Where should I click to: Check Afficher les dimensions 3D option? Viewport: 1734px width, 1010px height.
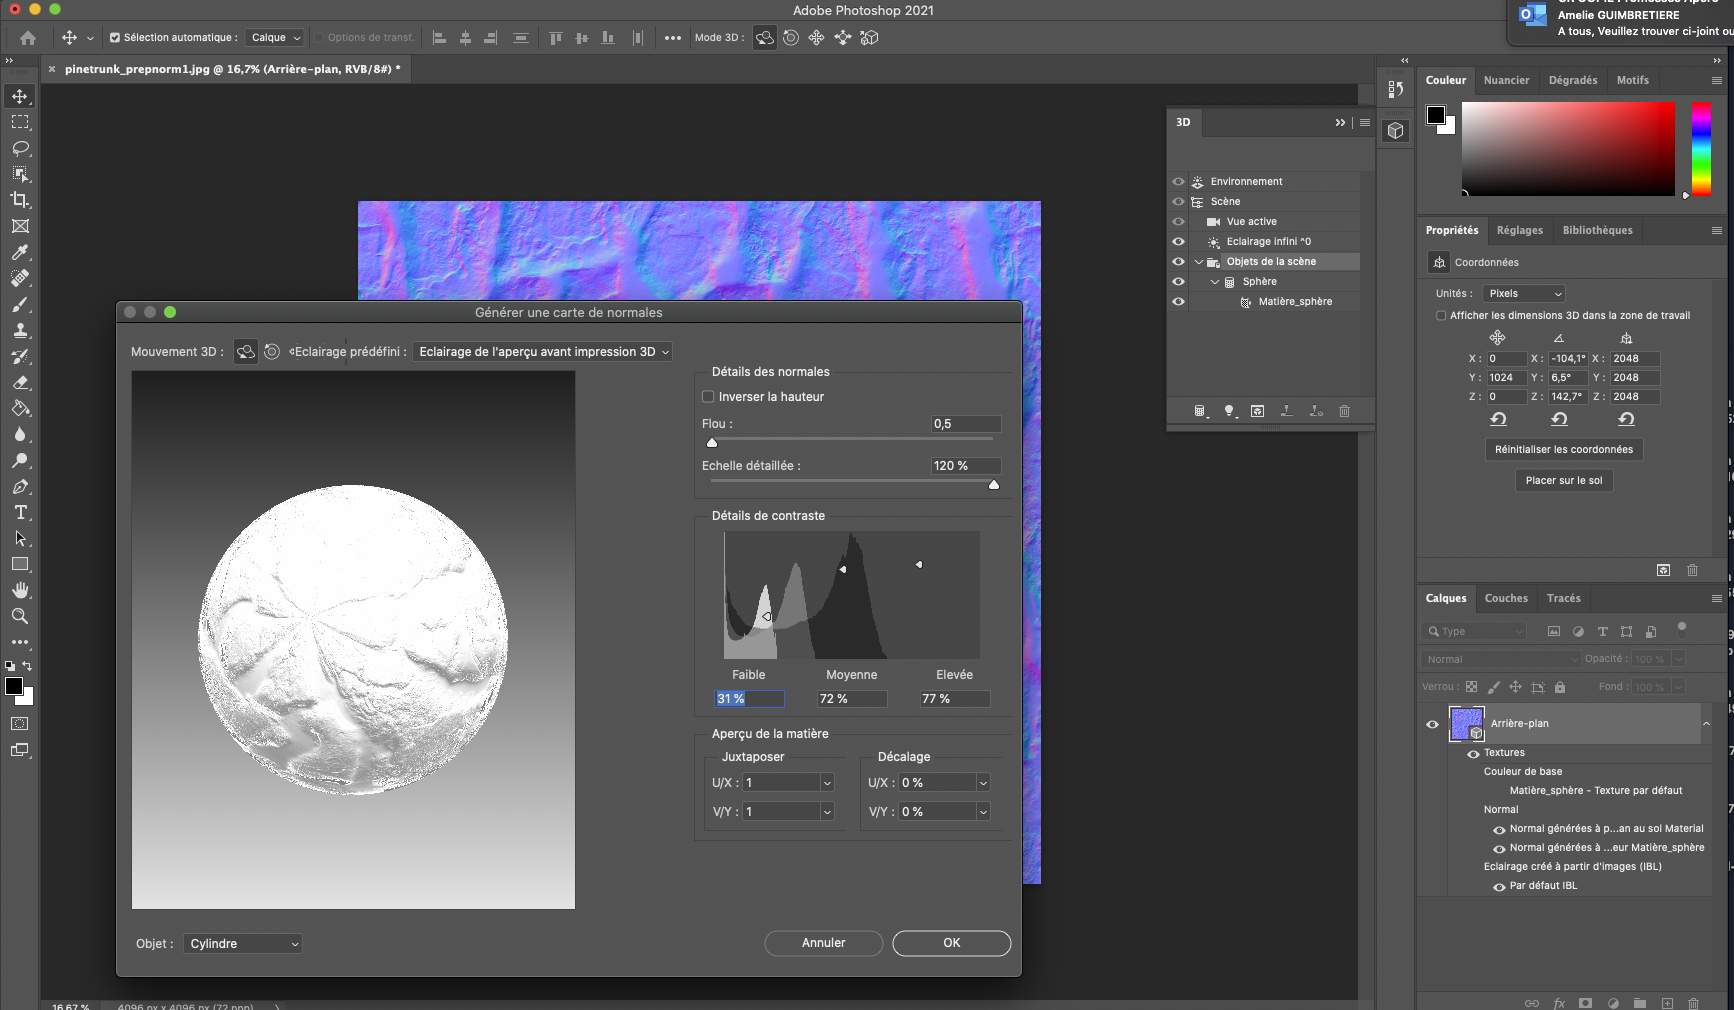click(1440, 315)
